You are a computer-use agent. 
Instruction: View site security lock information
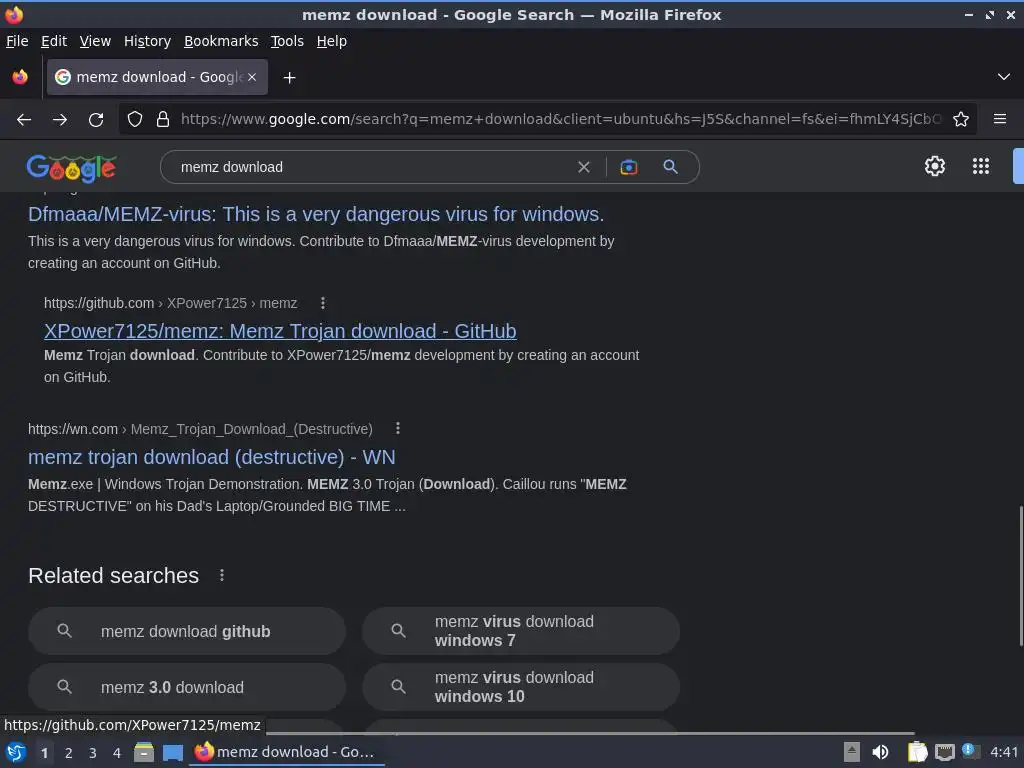[163, 119]
